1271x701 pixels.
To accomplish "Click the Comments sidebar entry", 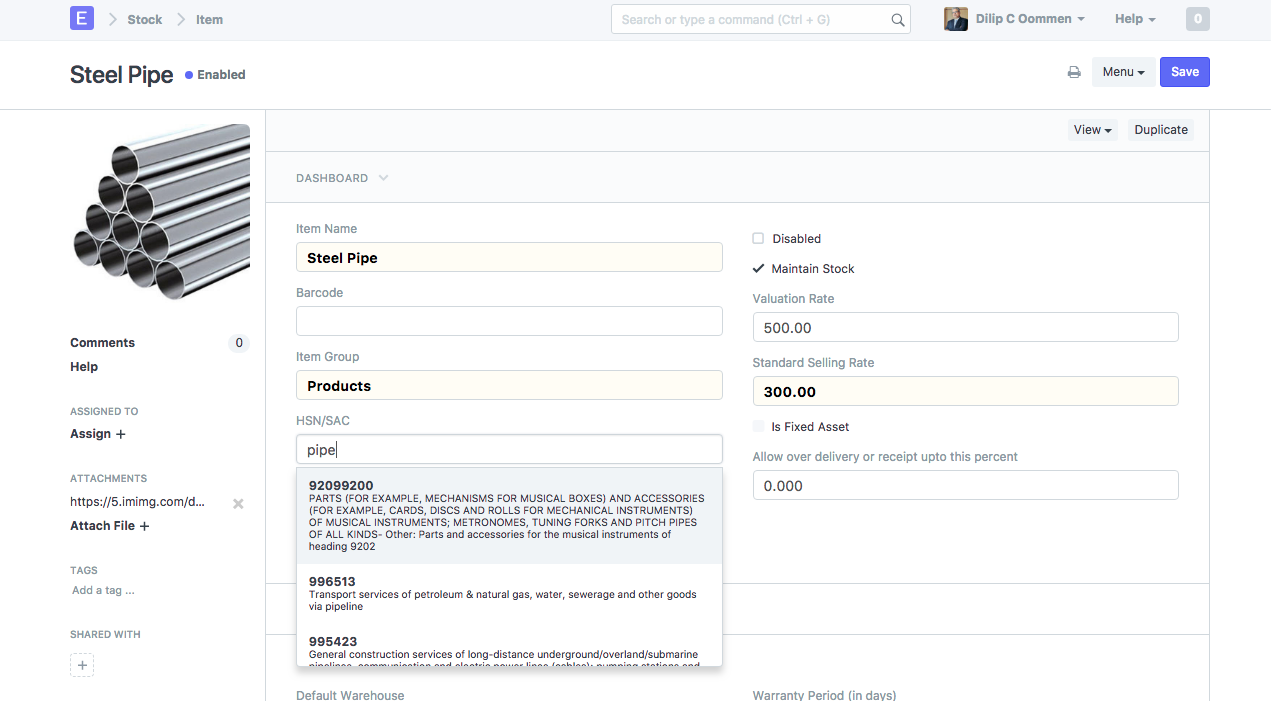I will (x=102, y=343).
